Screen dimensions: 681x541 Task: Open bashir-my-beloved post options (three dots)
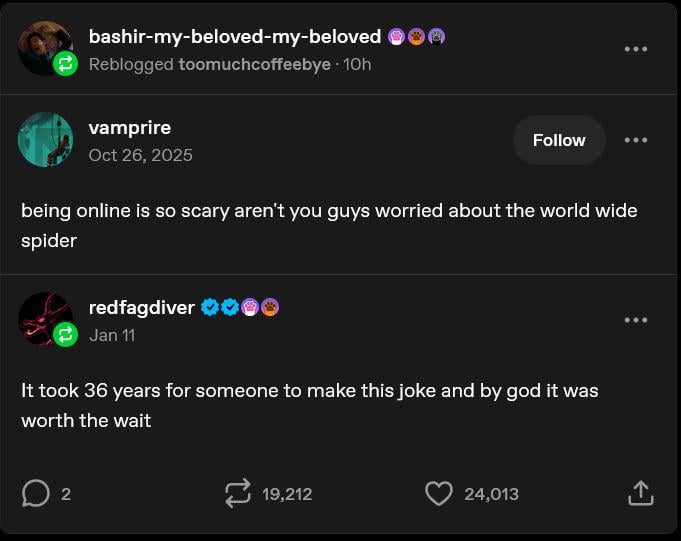[x=635, y=49]
